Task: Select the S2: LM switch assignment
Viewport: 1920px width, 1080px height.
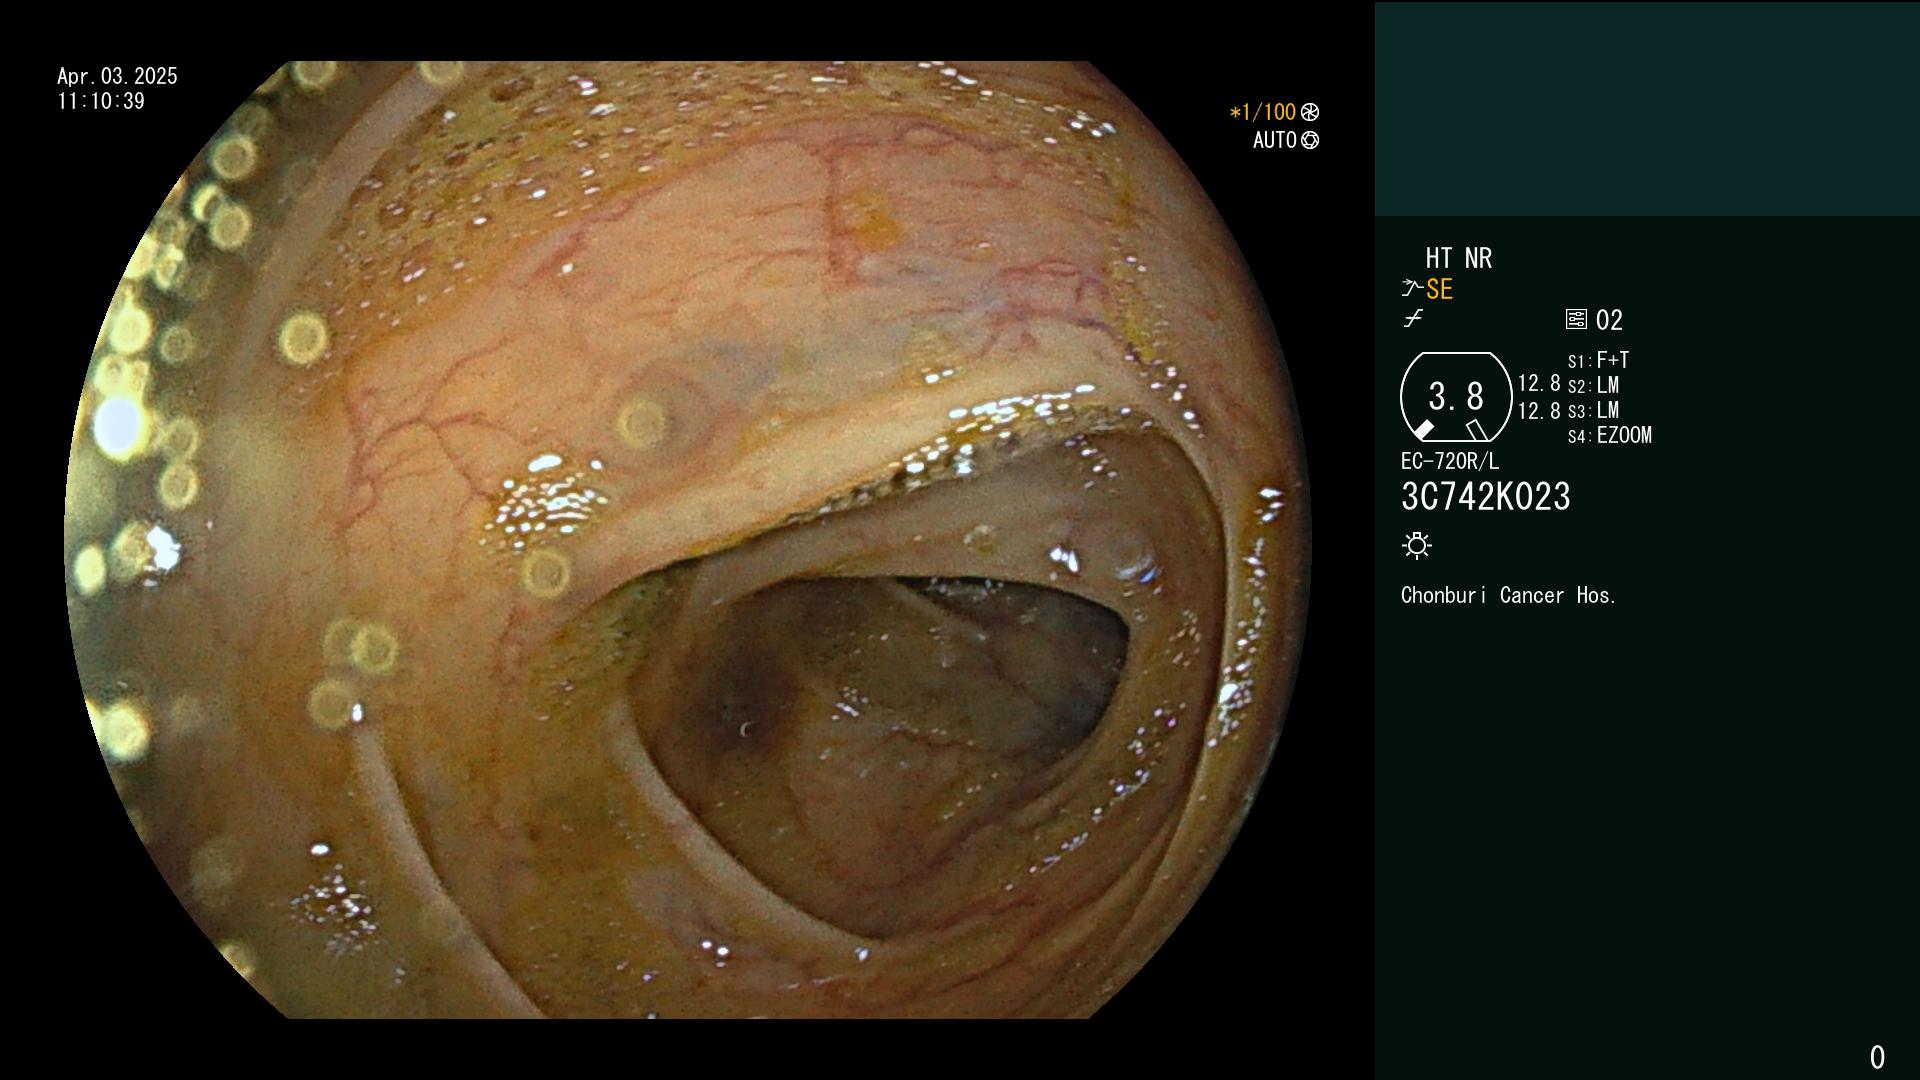Action: pyautogui.click(x=1593, y=385)
